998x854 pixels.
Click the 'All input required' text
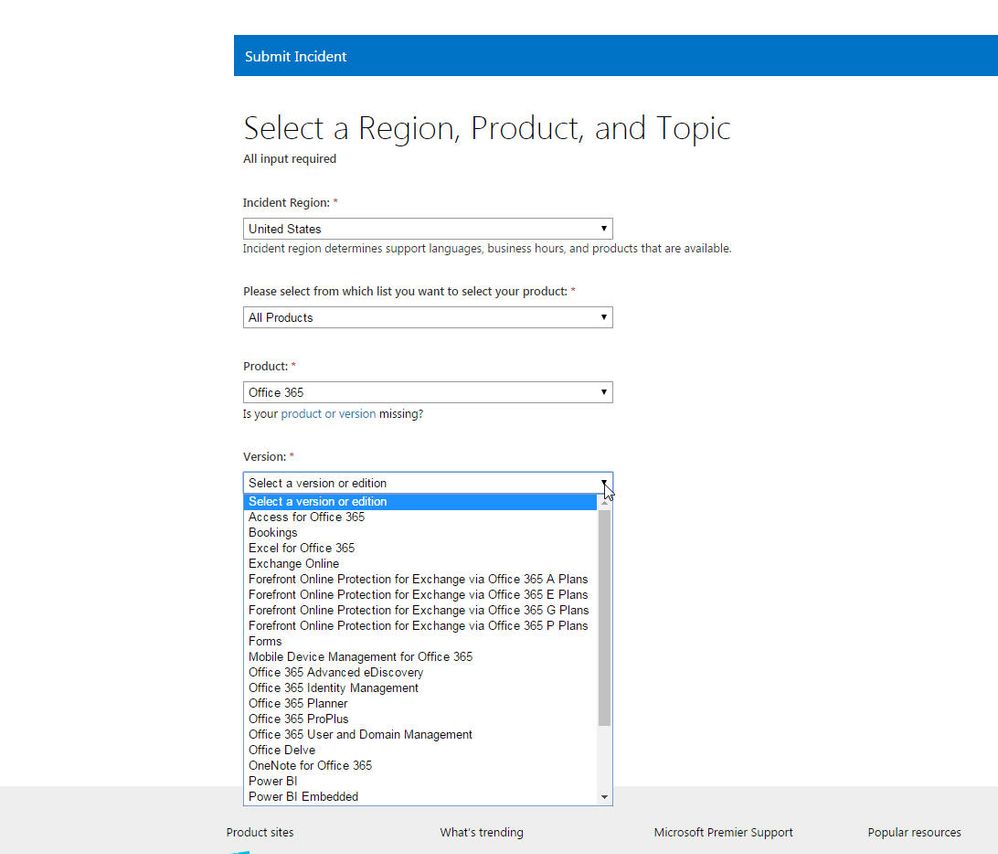coord(290,158)
